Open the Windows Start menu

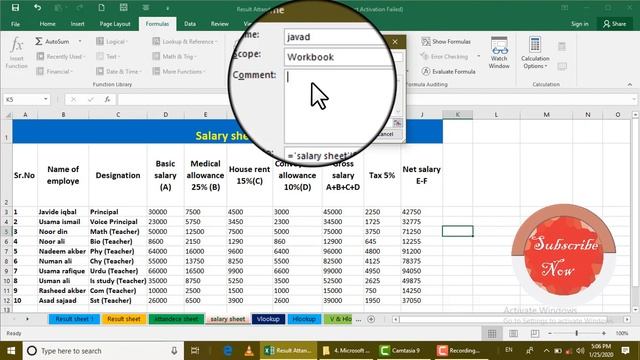pos(11,351)
